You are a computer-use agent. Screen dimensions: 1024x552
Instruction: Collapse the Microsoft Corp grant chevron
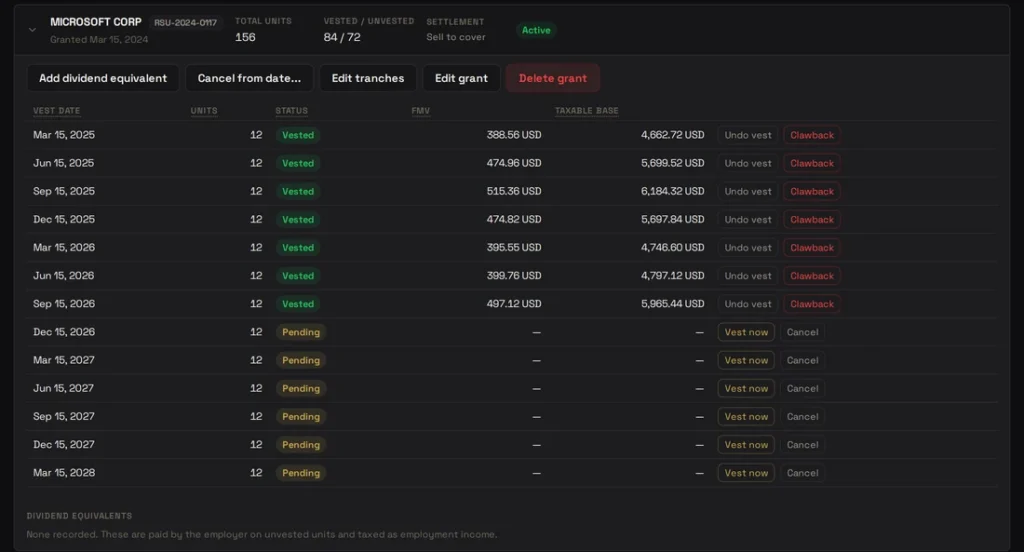click(32, 30)
